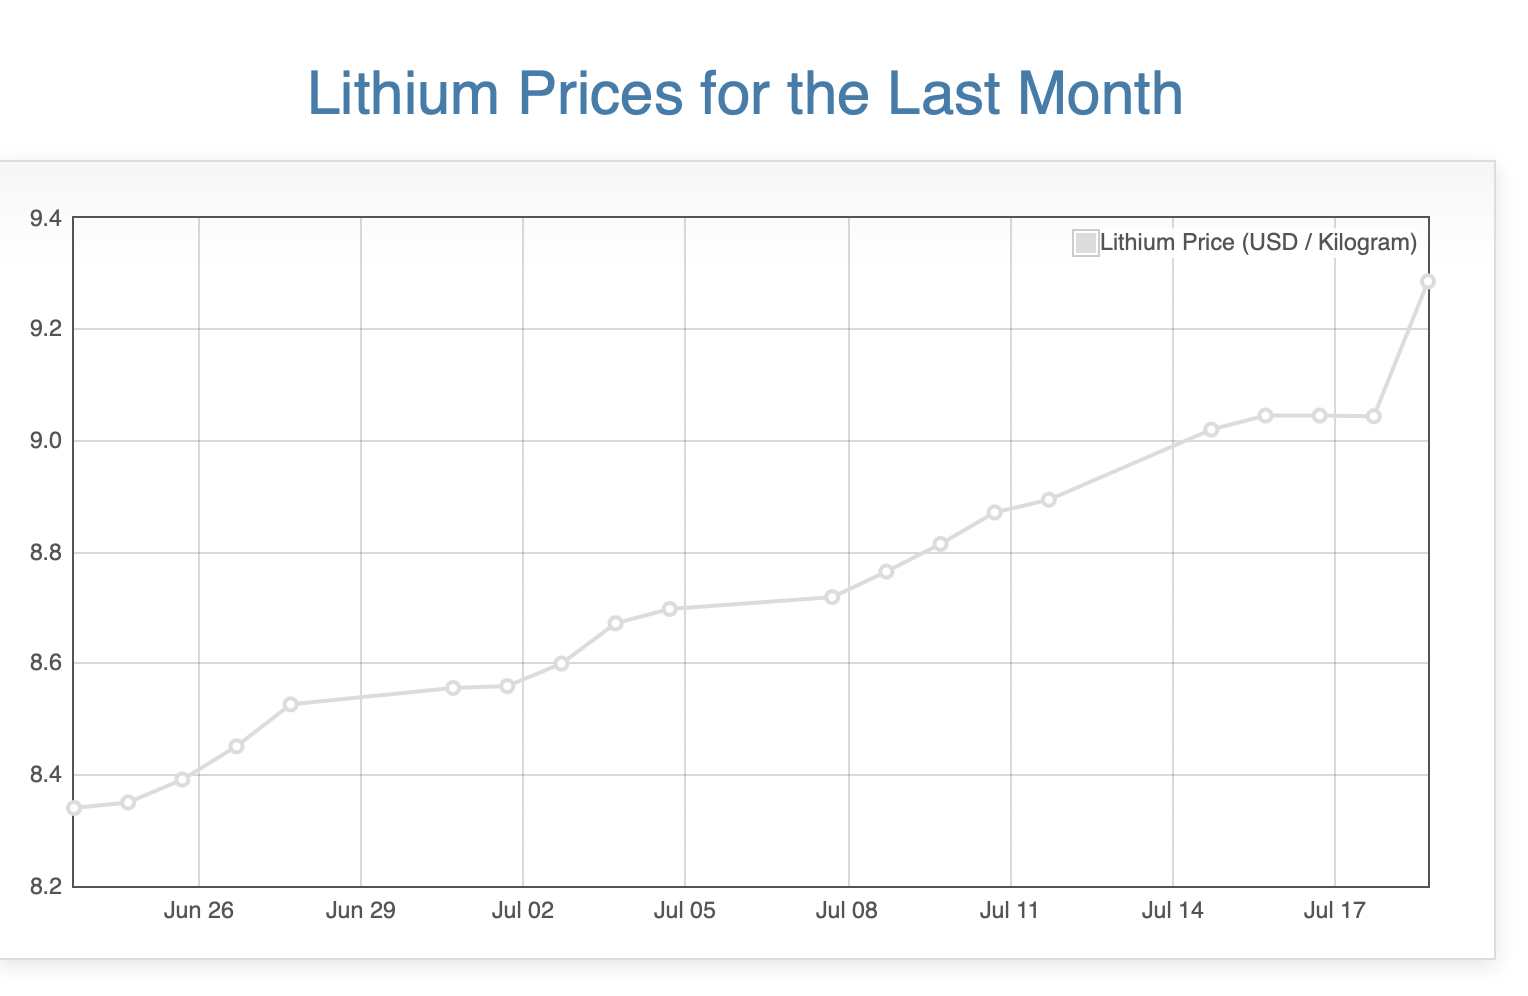Click the Lithium Price legend color swatch
This screenshot has width=1528, height=996.
[x=1085, y=243]
